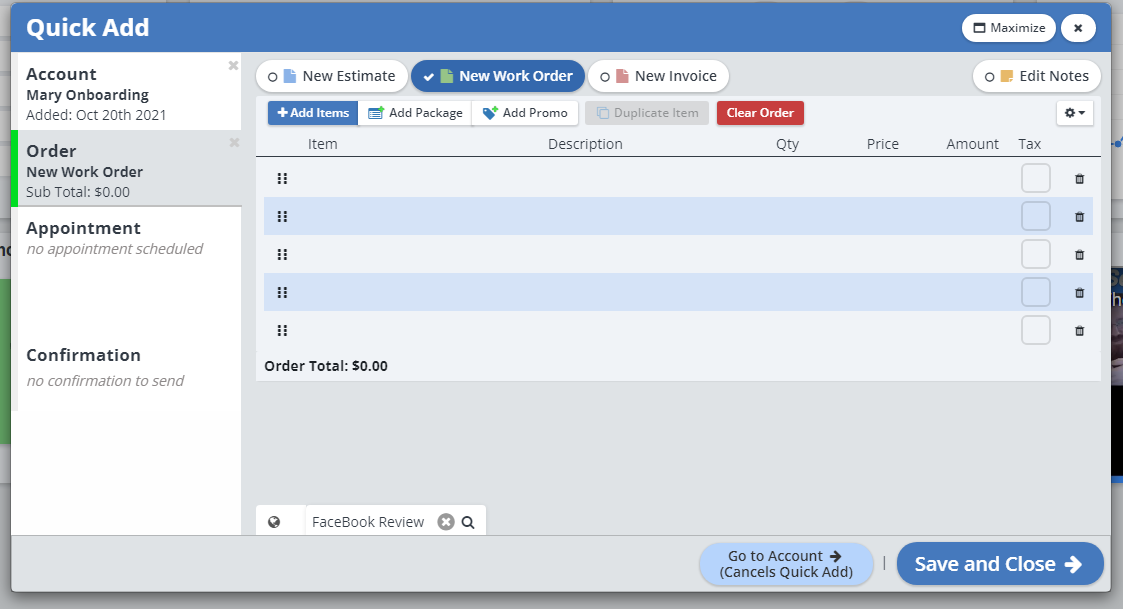1123x609 pixels.
Task: Search referral sources with magnifier icon
Action: (x=468, y=522)
